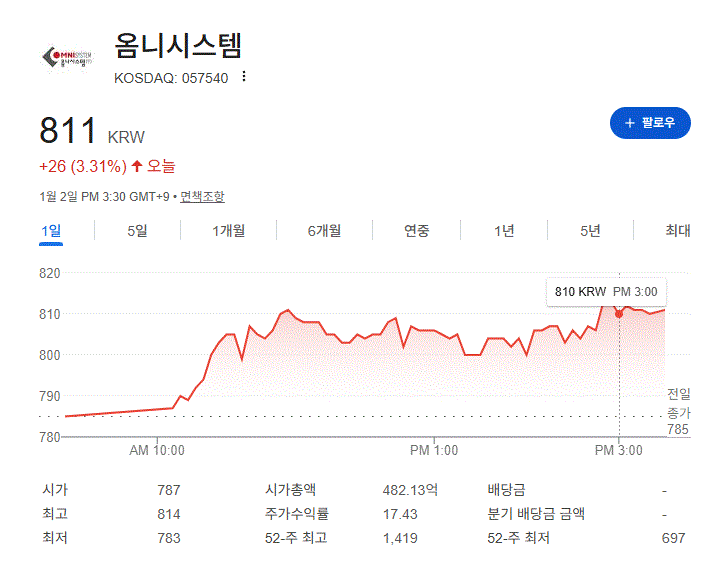Click the follow button (팔로우)
Viewport: 706px width, 570px height.
650,123
